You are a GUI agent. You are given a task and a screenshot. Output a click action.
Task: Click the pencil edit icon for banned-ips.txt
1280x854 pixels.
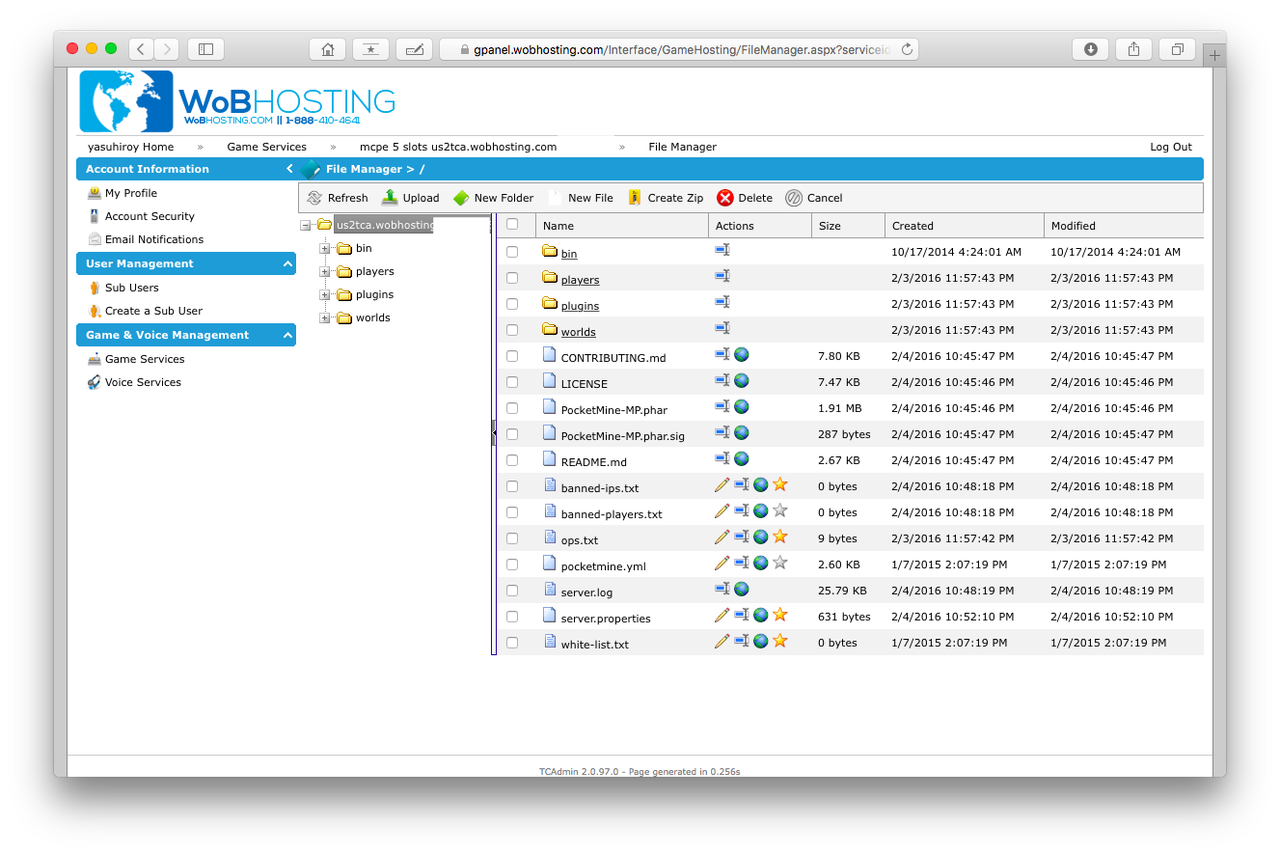tap(722, 485)
